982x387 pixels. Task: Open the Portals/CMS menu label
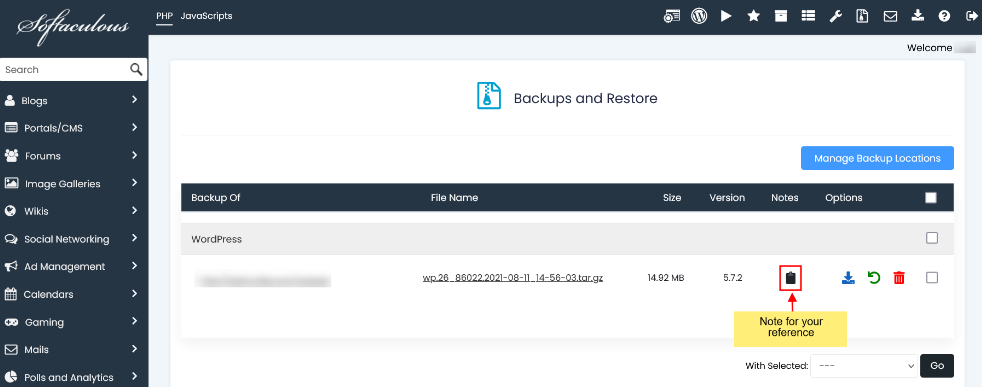click(x=53, y=128)
